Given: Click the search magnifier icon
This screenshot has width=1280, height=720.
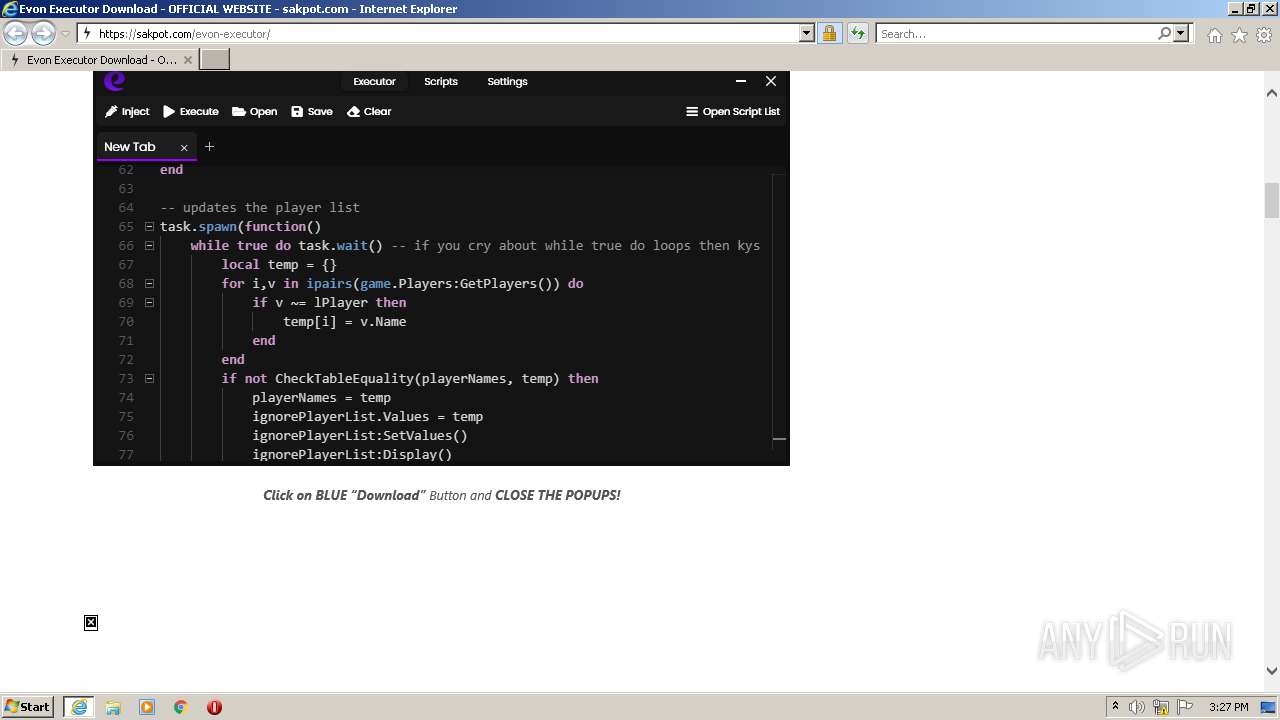Looking at the screenshot, I should click(1164, 33).
